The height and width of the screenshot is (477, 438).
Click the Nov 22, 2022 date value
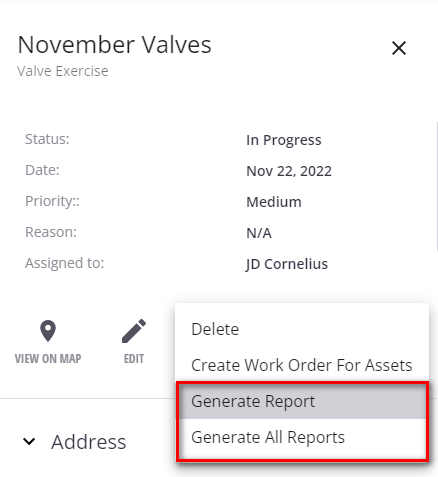[289, 171]
